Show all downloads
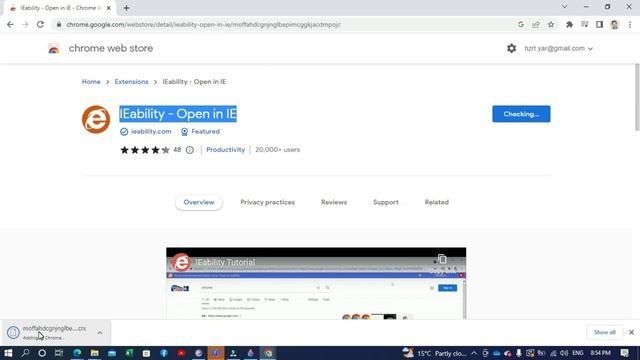Screen dimensions: 640x360 pyautogui.click(x=604, y=332)
